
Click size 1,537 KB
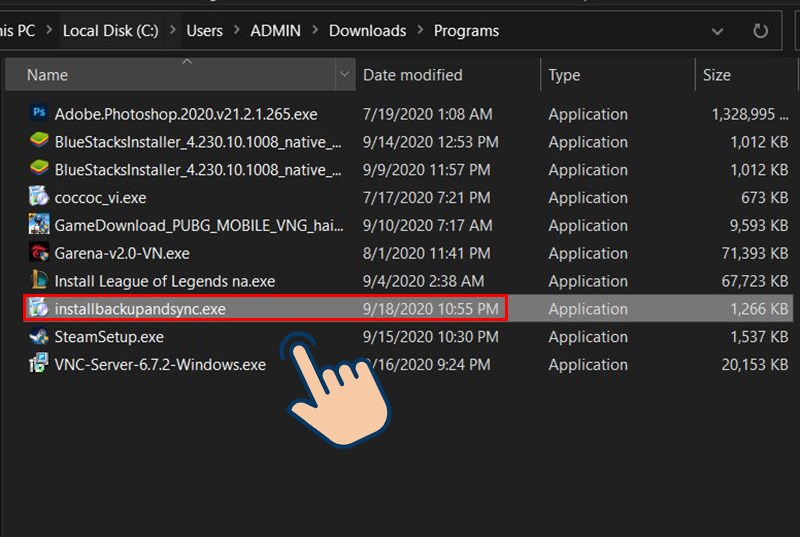click(x=759, y=337)
